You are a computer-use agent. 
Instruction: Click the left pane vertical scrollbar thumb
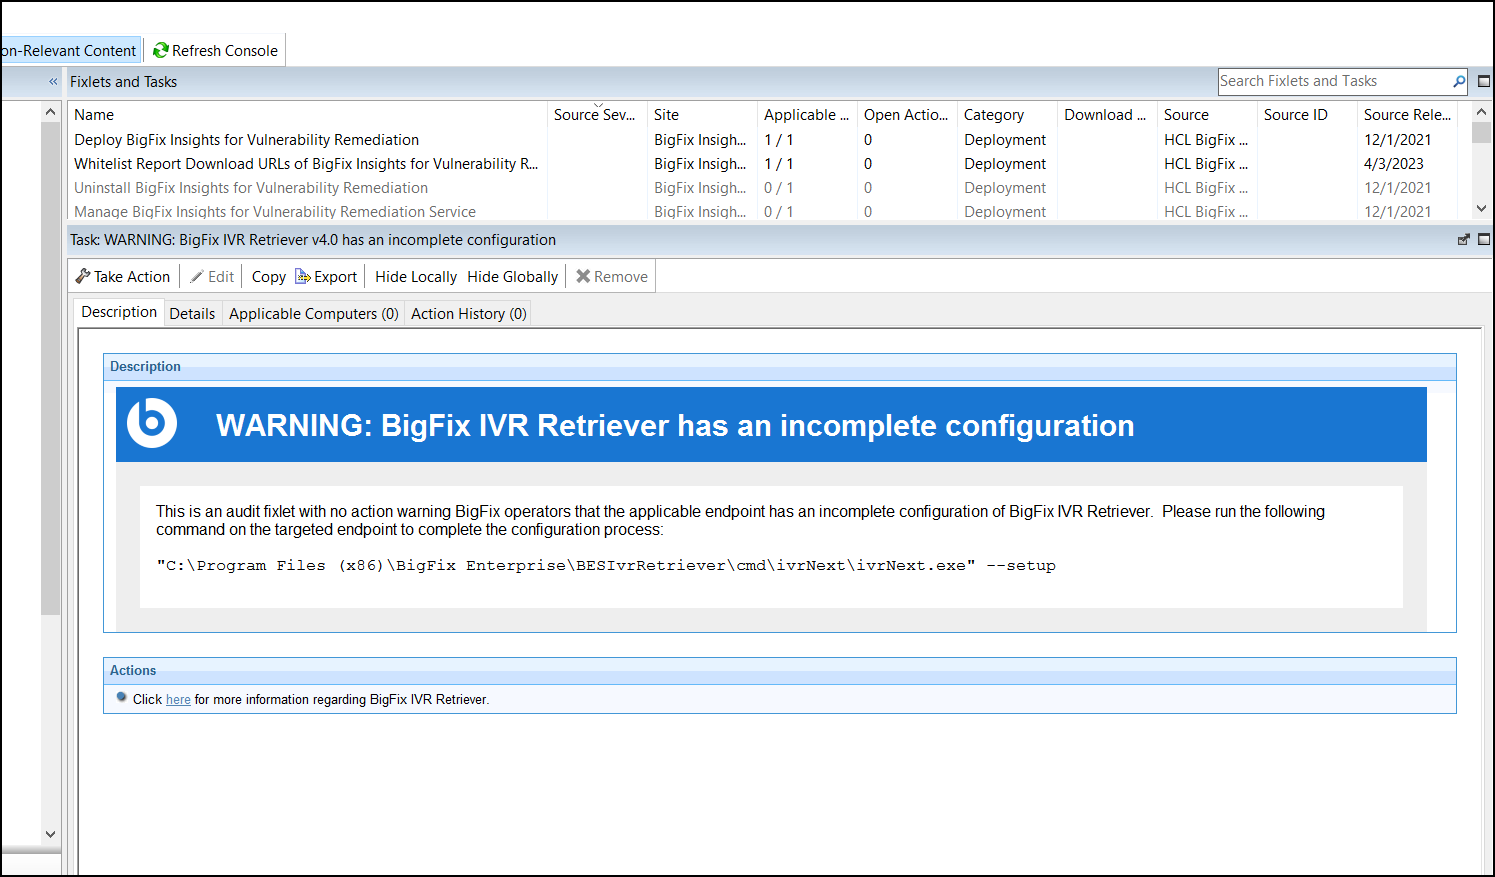[x=51, y=368]
